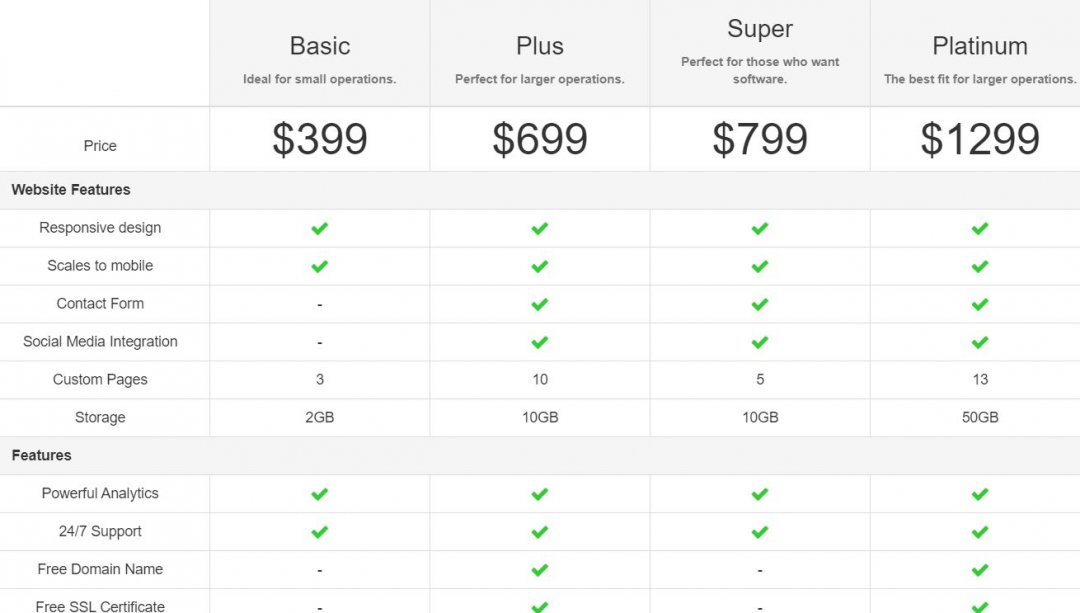Click Basic plan Powerful Analytics checkmark

pos(320,494)
